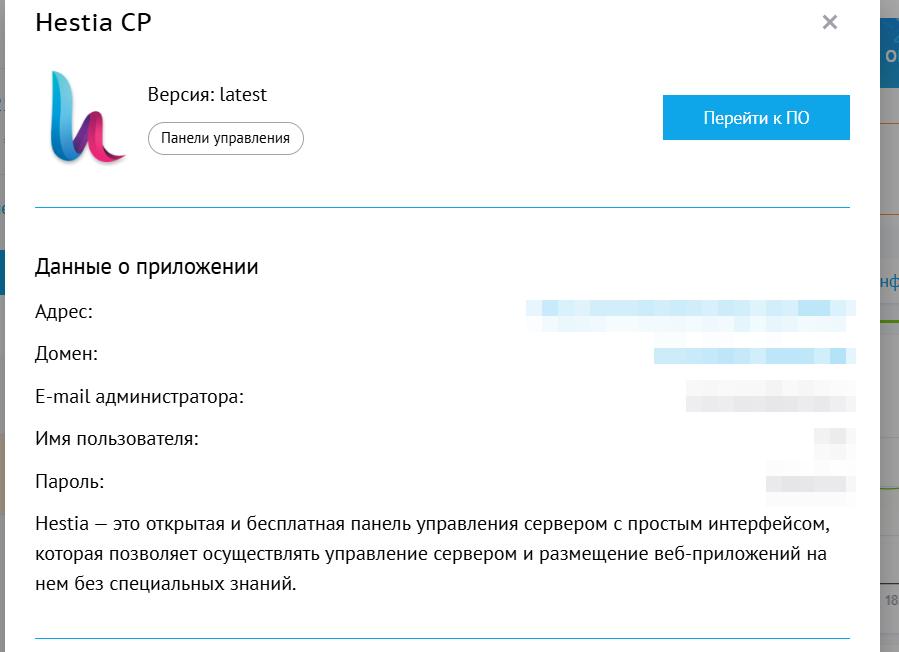
Task: Click the 'Адрес:' field label
Action: tap(64, 312)
